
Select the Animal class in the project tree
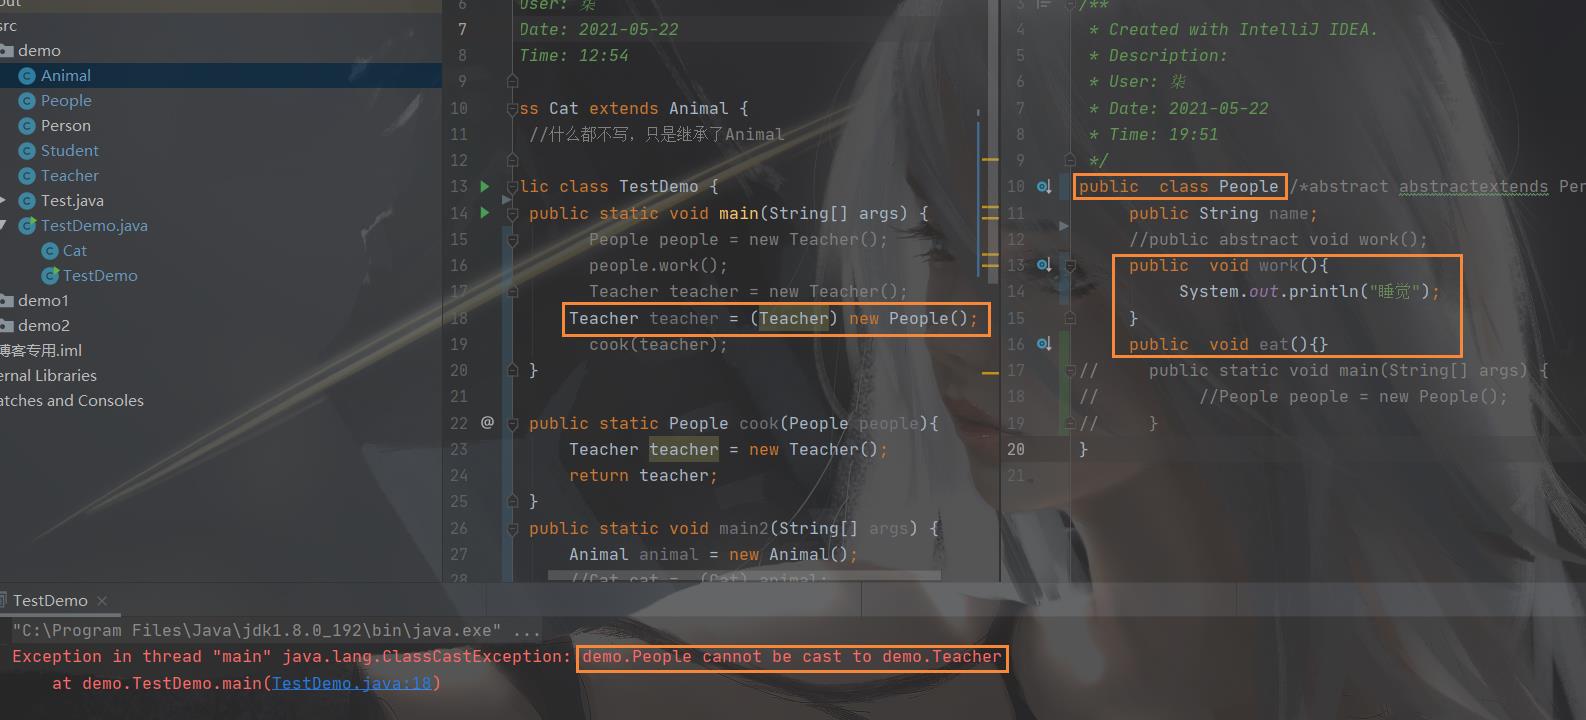click(66, 75)
